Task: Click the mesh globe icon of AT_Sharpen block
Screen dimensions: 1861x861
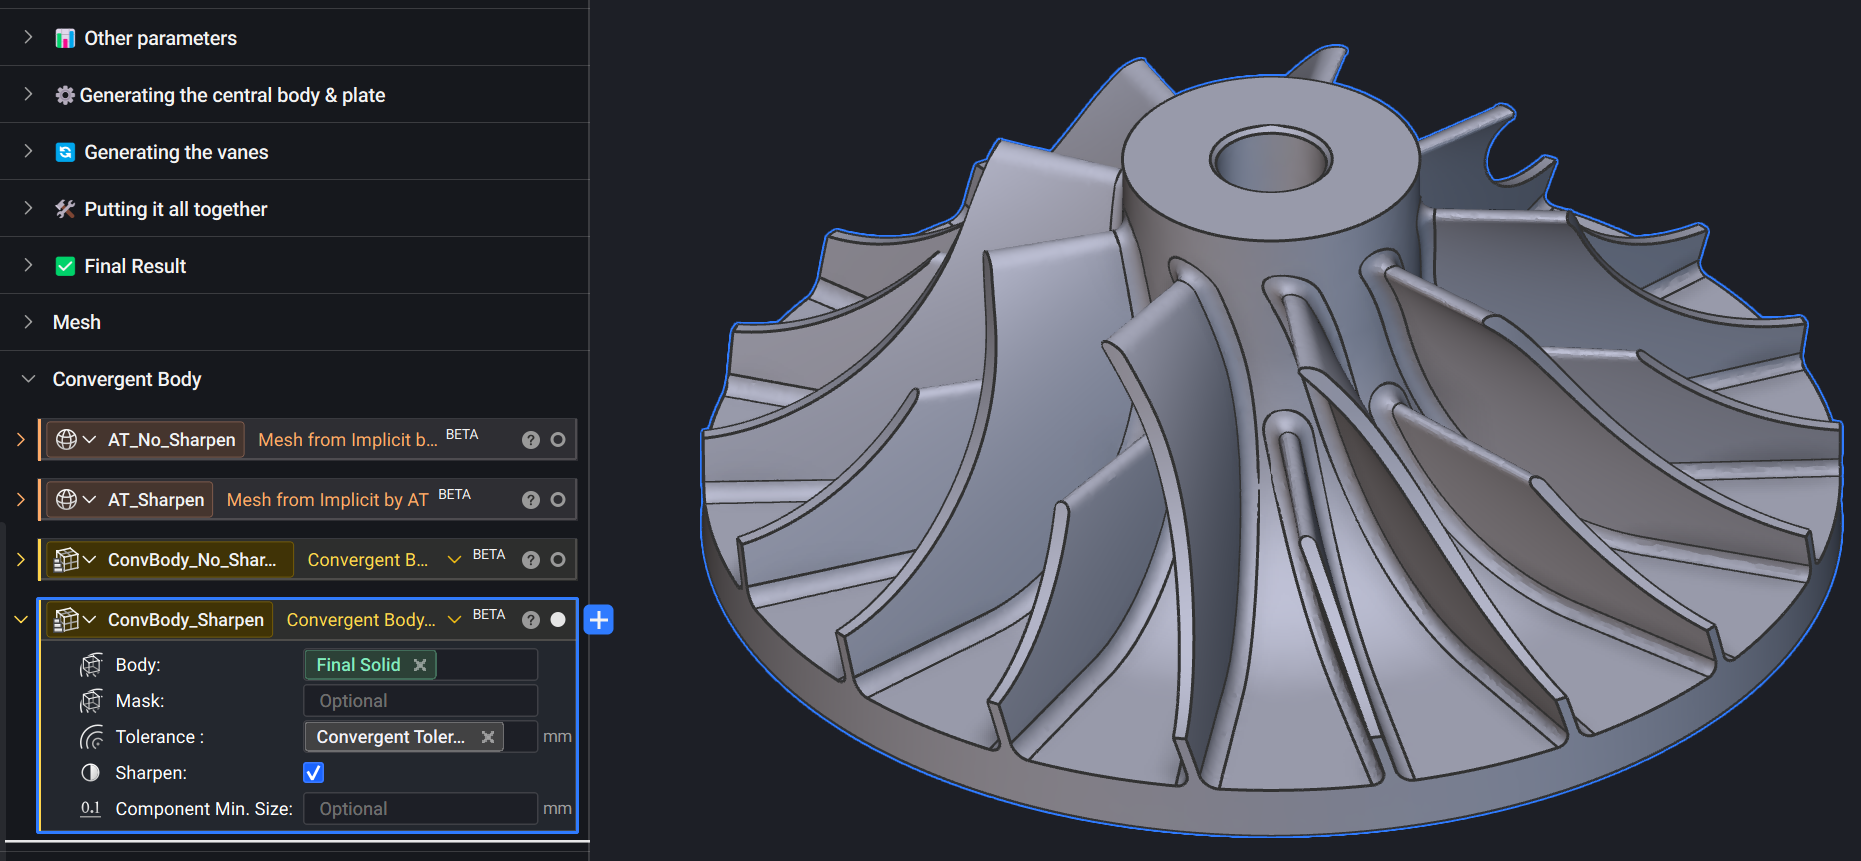Action: tap(66, 500)
